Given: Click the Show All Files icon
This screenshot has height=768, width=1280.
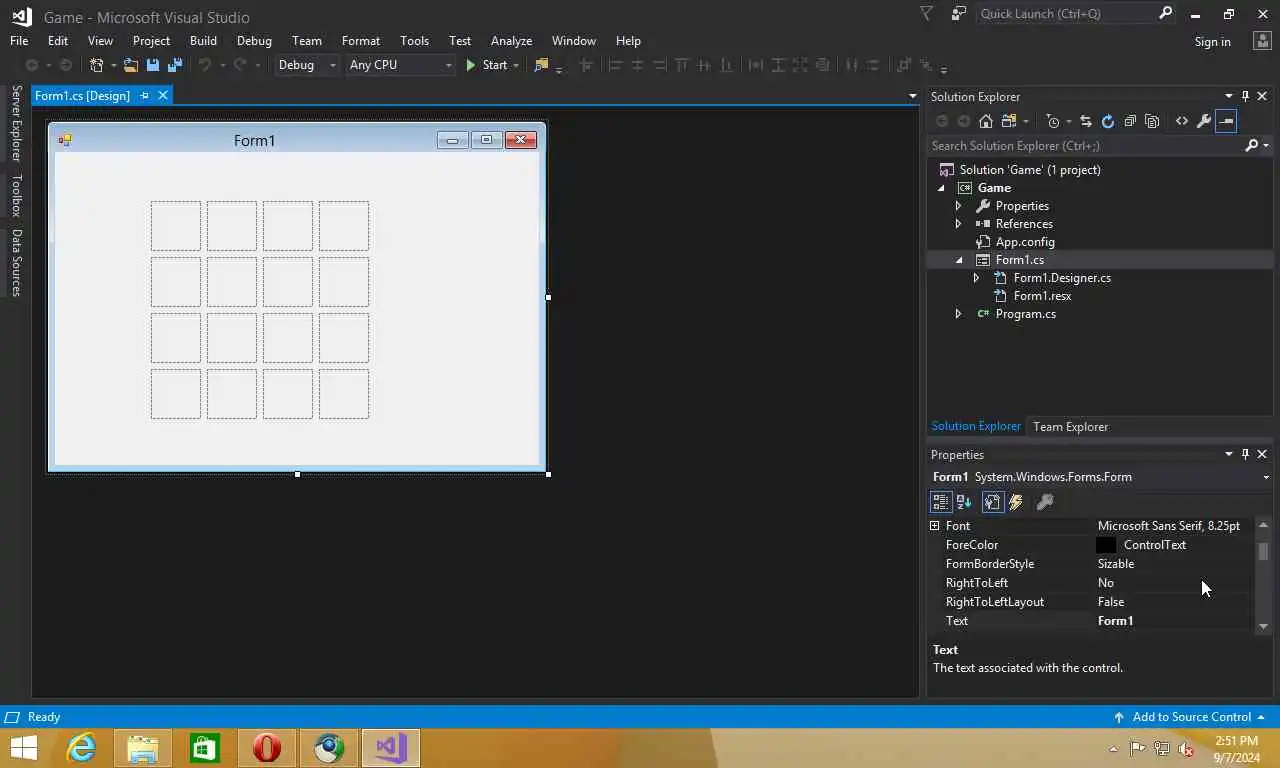Looking at the screenshot, I should (1152, 121).
